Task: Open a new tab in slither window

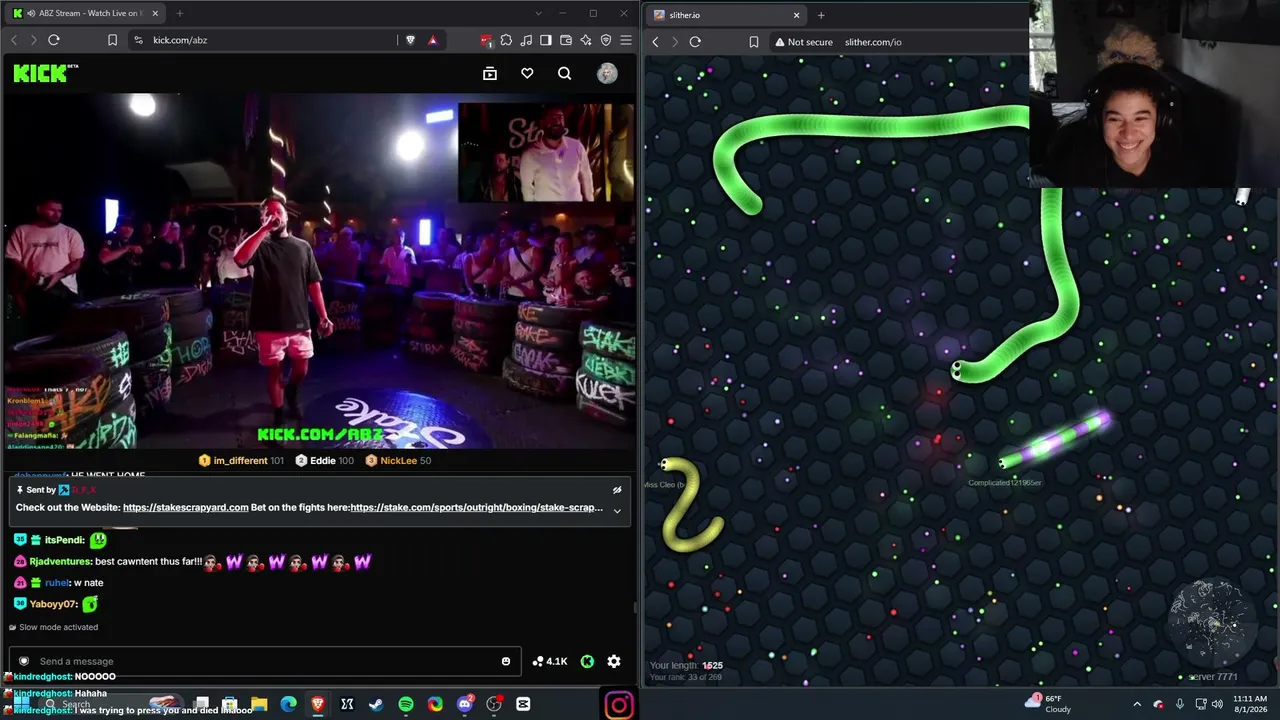Action: click(821, 15)
